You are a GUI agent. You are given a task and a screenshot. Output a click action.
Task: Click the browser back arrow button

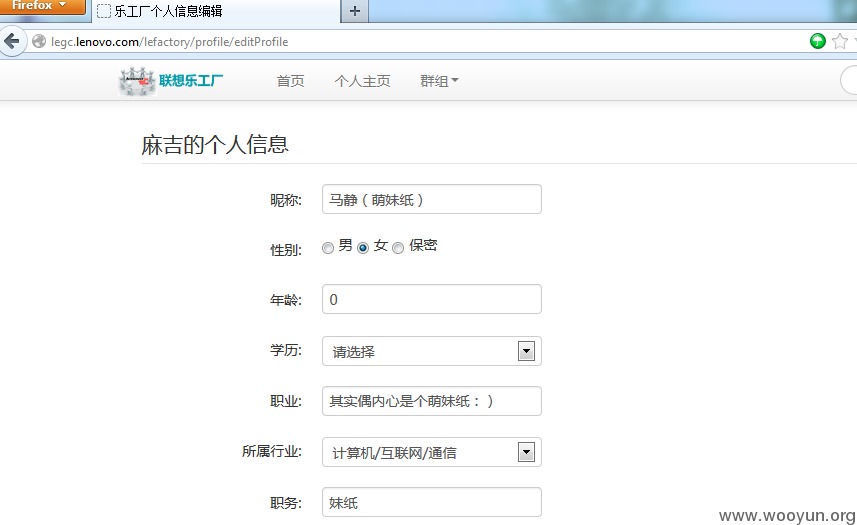point(12,42)
